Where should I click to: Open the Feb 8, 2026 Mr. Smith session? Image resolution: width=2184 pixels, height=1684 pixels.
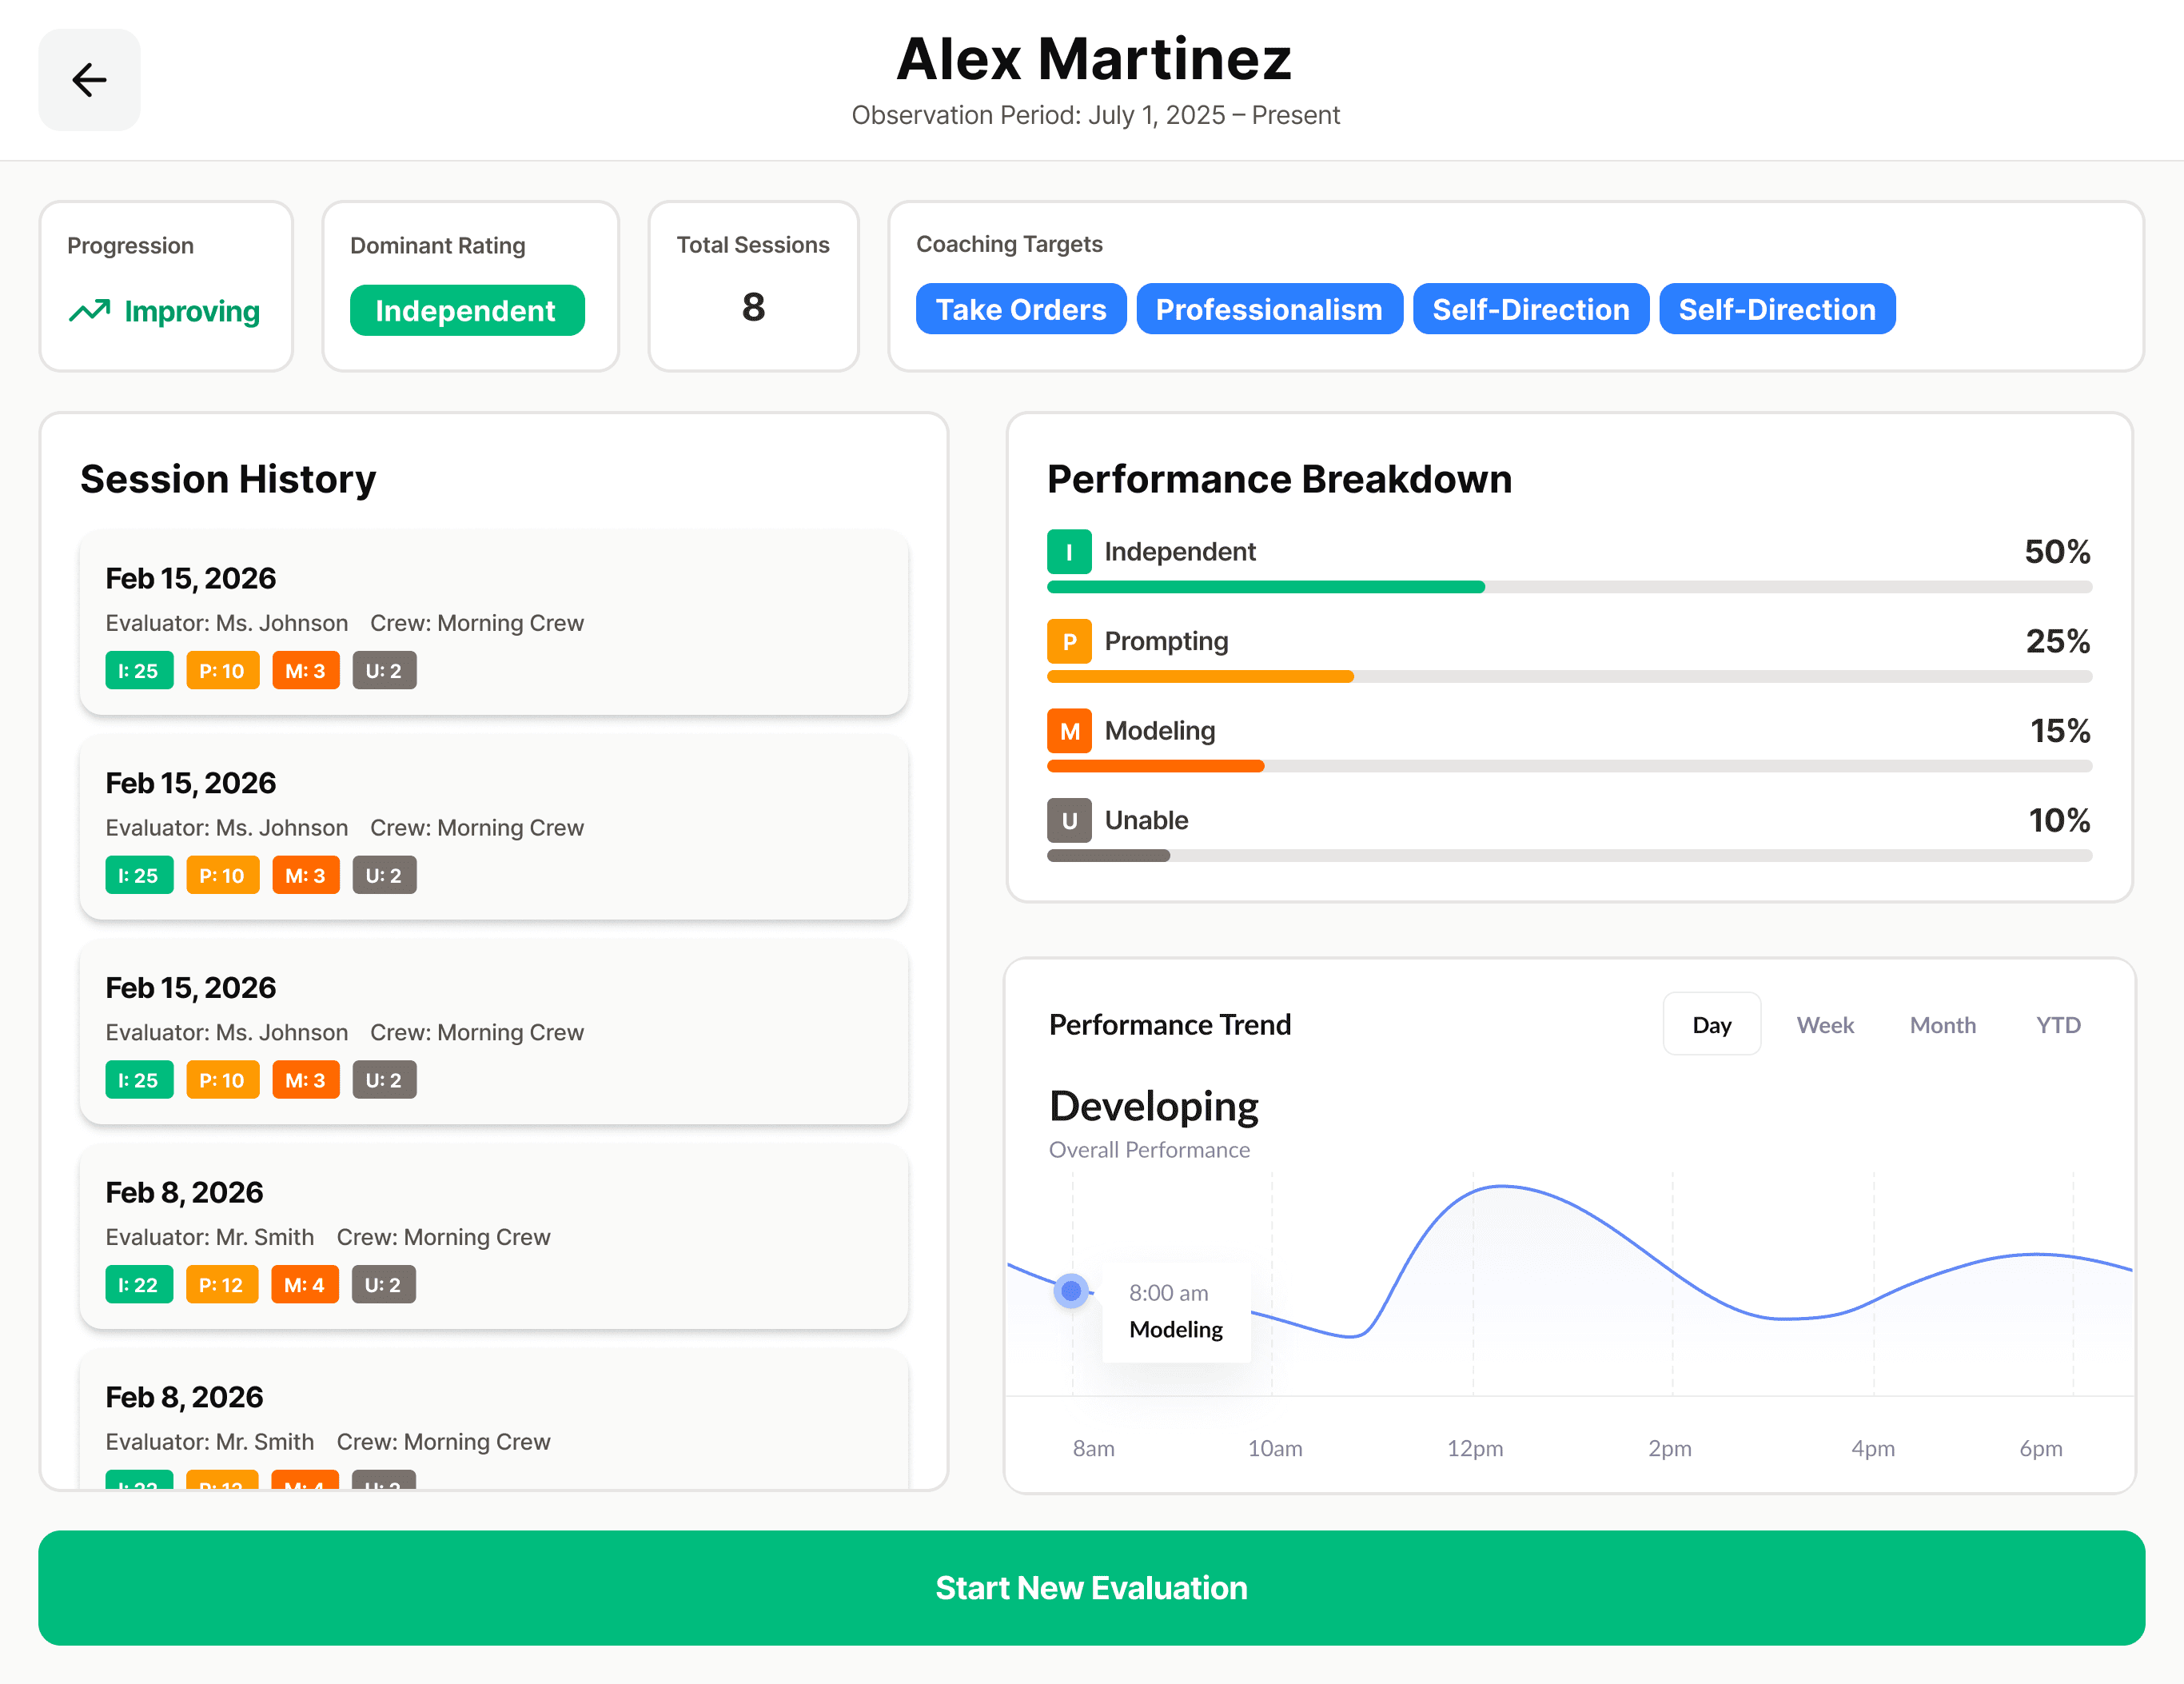tap(493, 1236)
